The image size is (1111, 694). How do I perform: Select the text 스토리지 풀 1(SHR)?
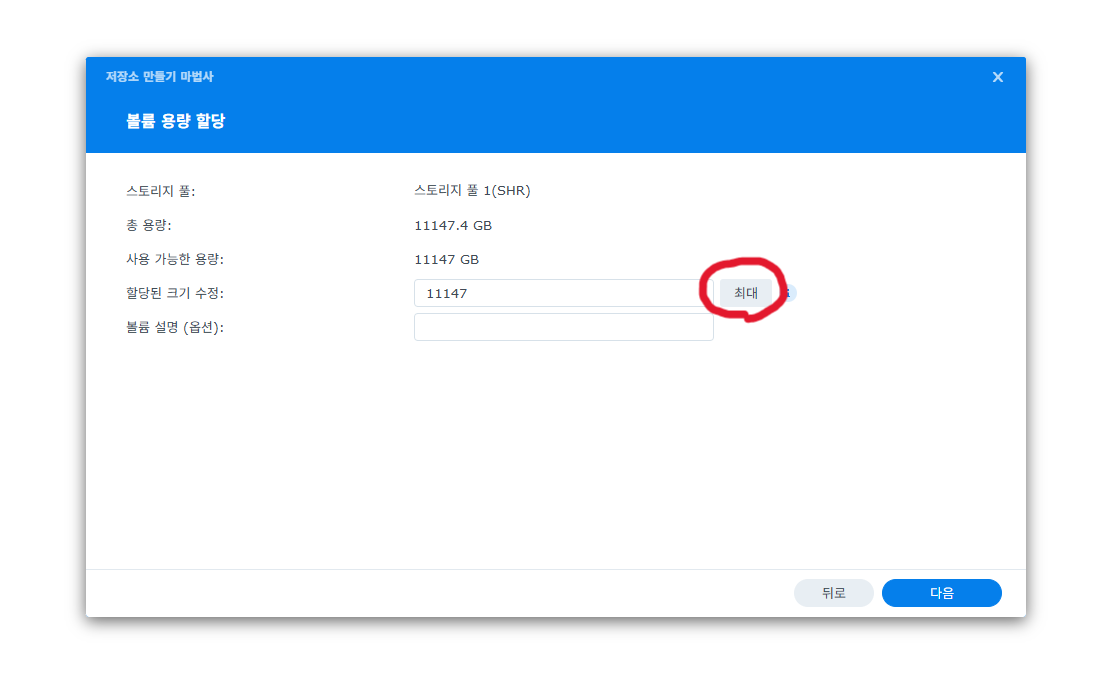coord(472,191)
